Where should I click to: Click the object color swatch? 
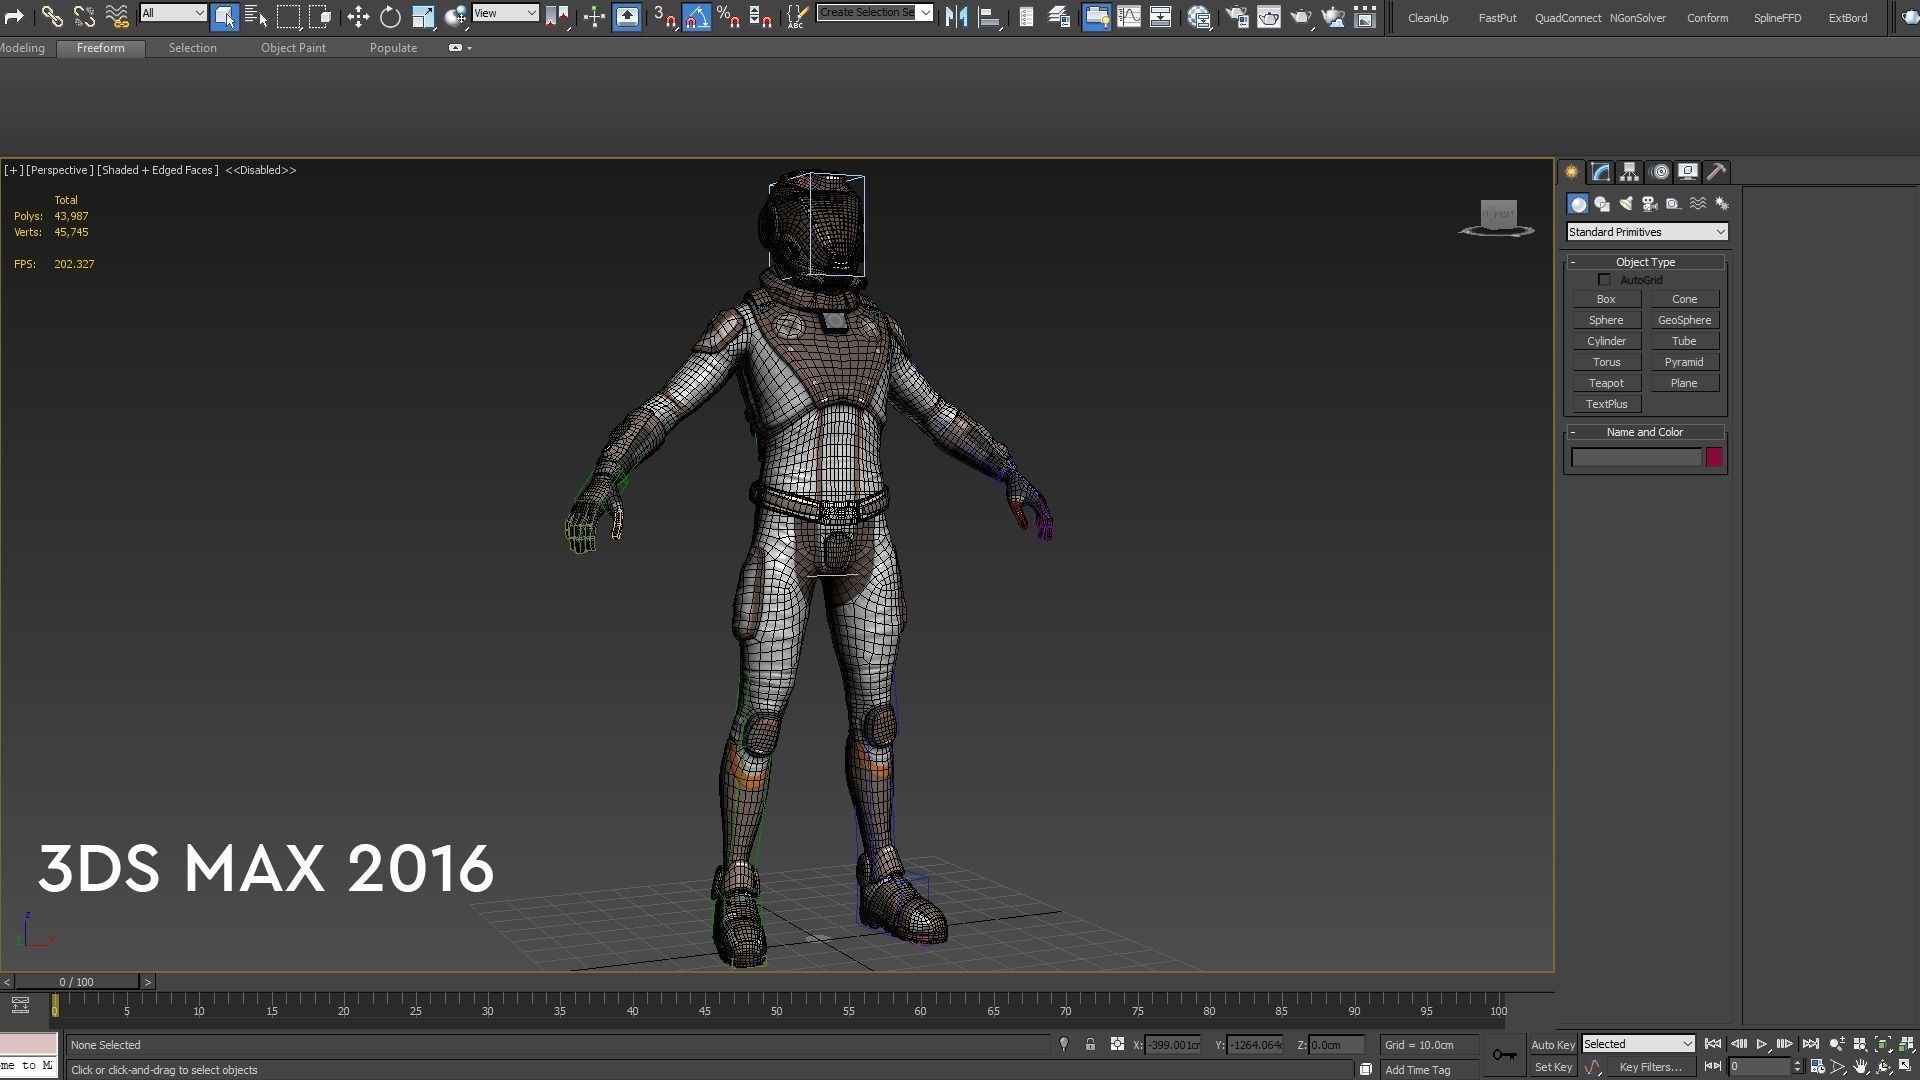point(1714,457)
